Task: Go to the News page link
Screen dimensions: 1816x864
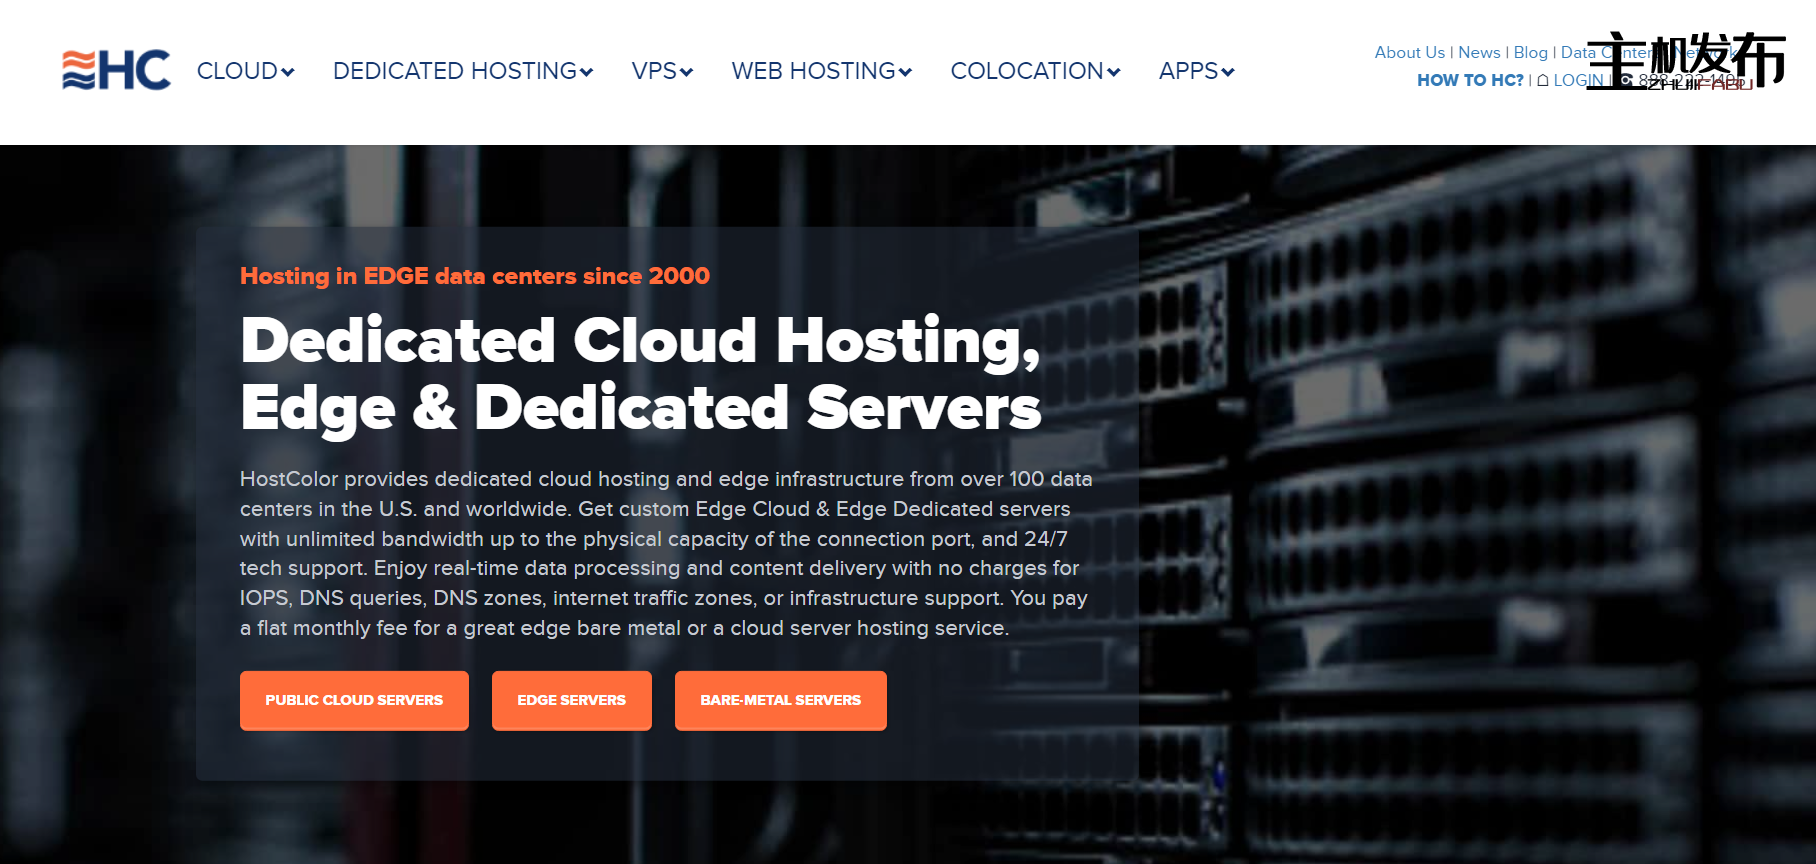Action: point(1479,52)
